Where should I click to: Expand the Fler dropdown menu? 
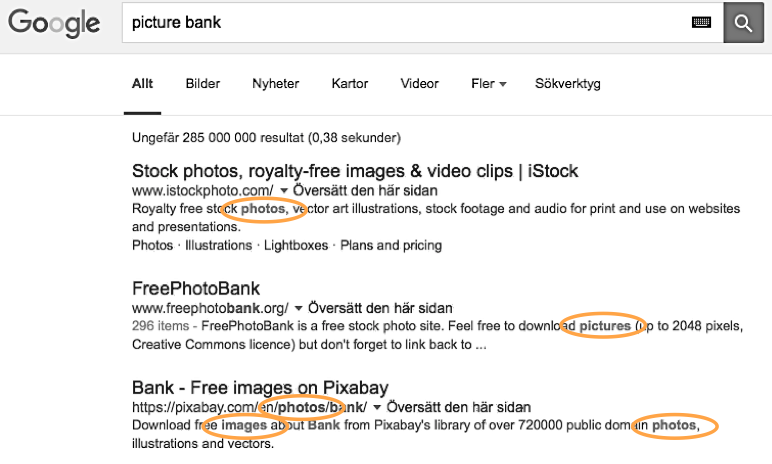(x=488, y=84)
